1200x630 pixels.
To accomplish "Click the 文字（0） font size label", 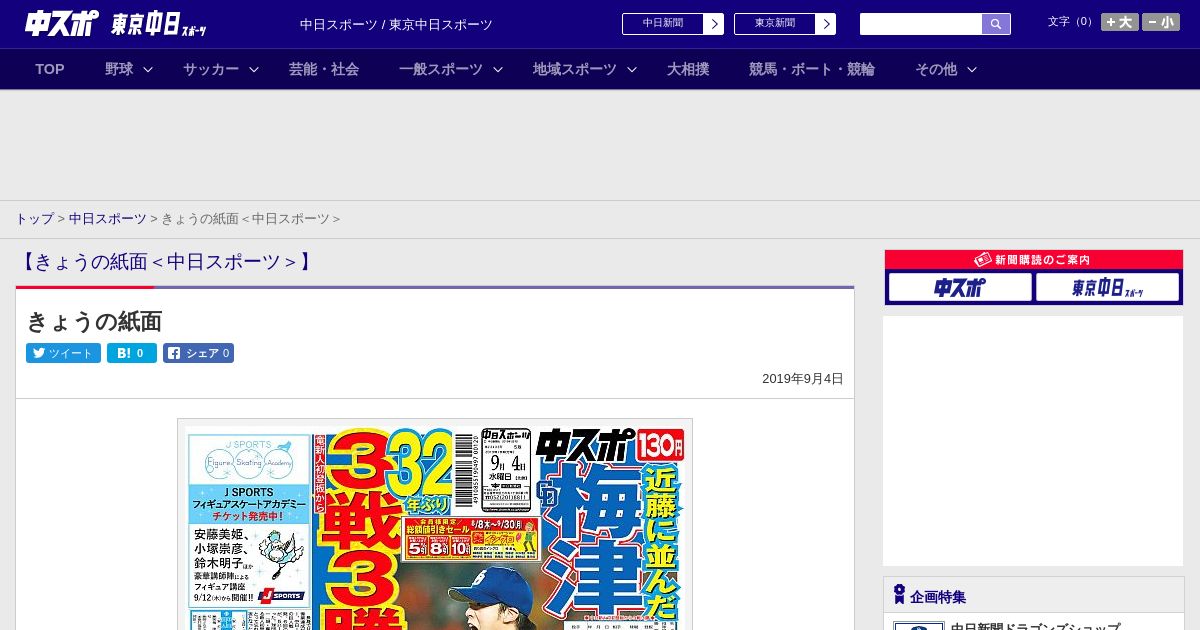I will click(1072, 21).
